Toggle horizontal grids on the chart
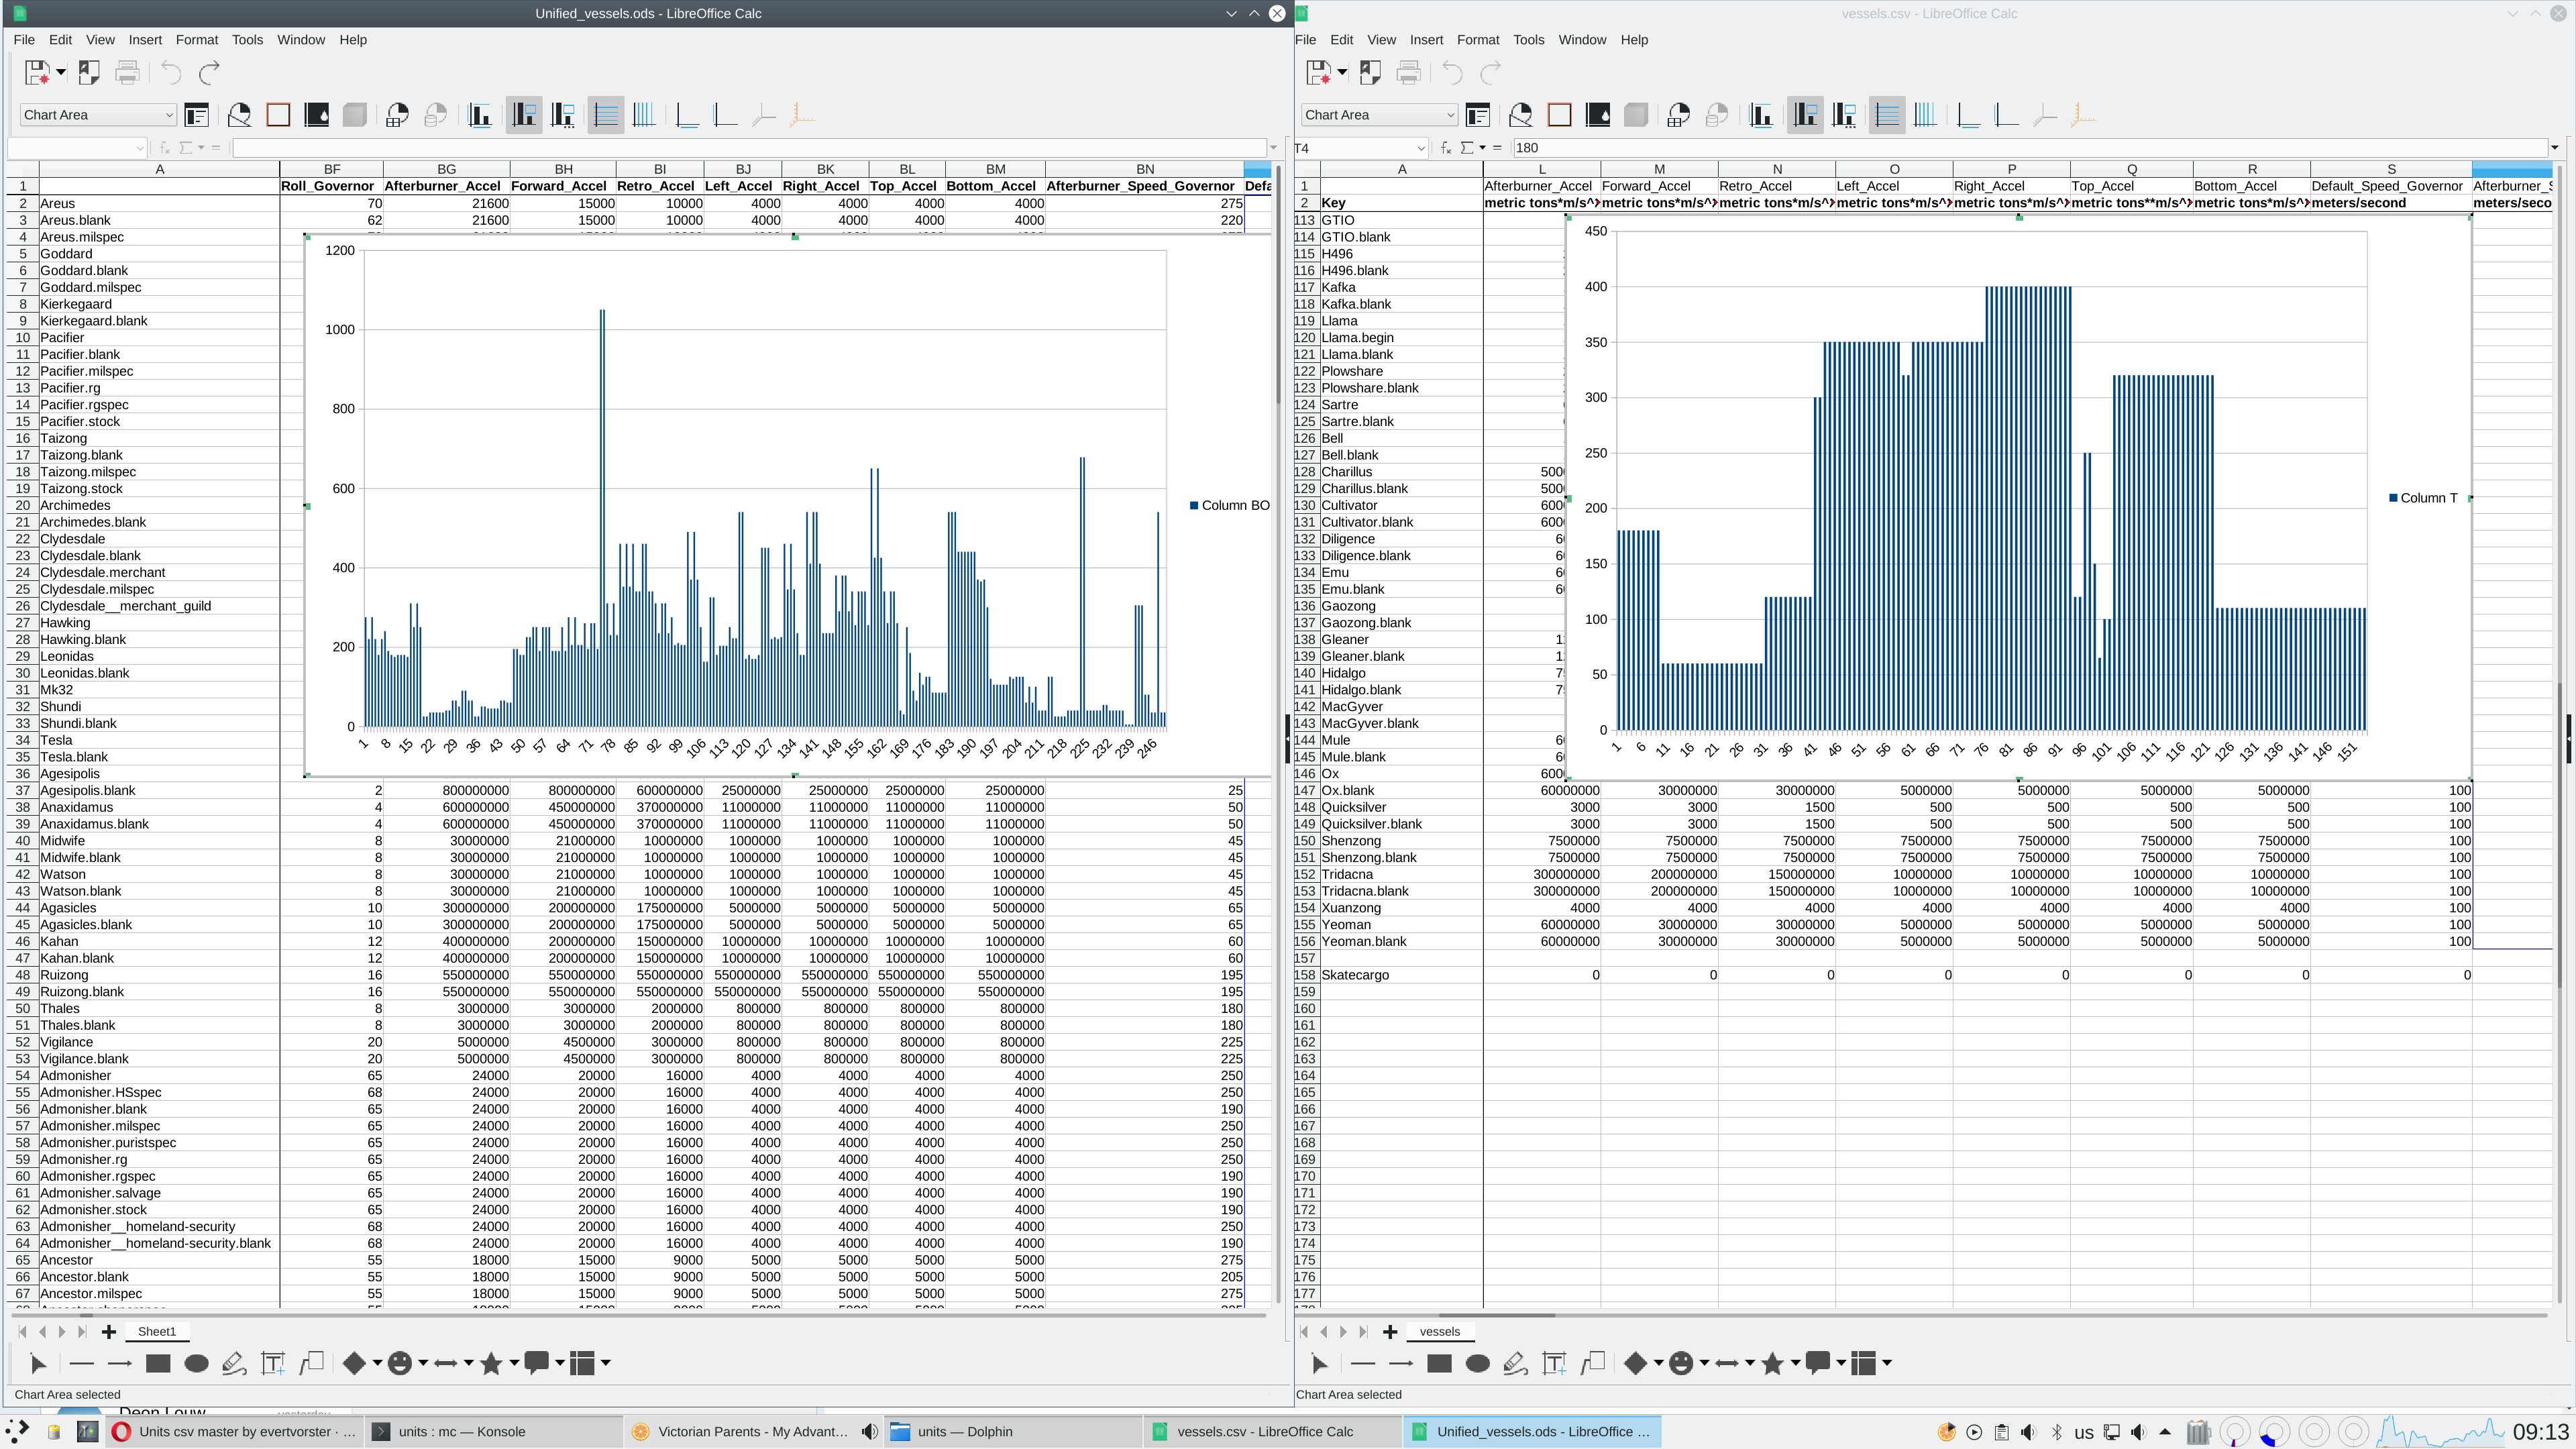The height and width of the screenshot is (1449, 2576). 605,114
